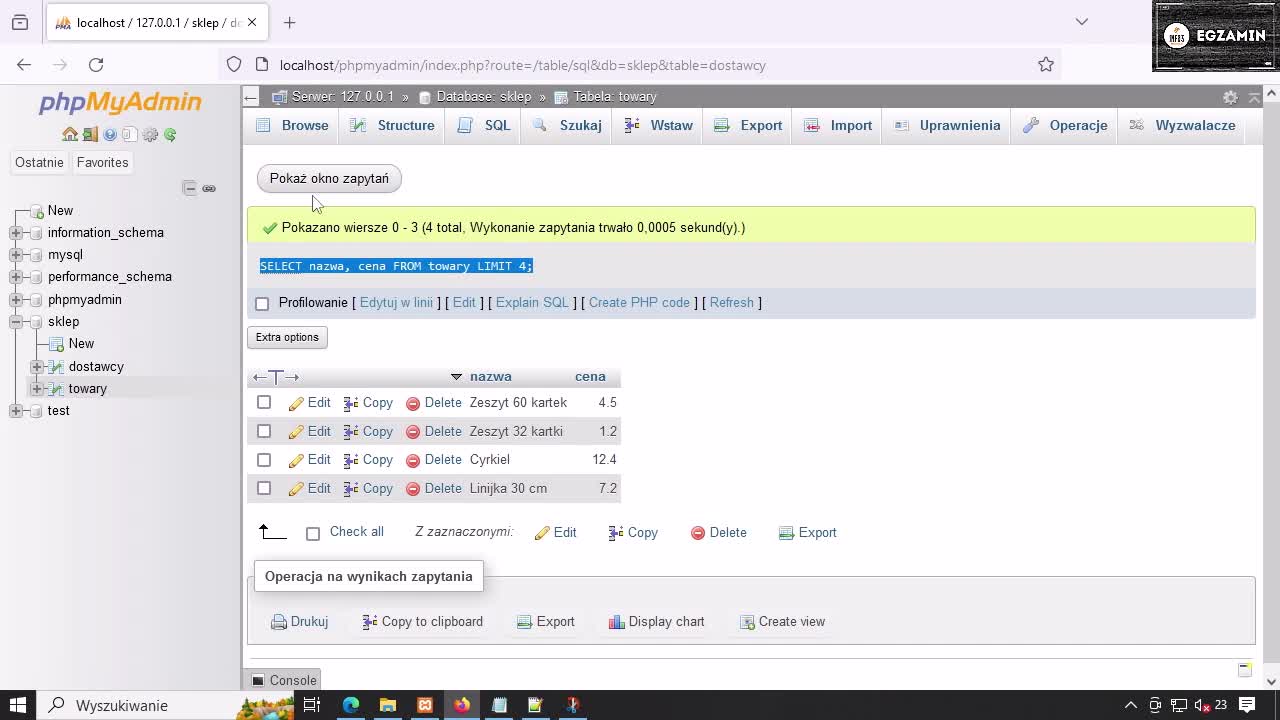Click navigation panel hide arrow icon
This screenshot has height=720, width=1280.
251,97
